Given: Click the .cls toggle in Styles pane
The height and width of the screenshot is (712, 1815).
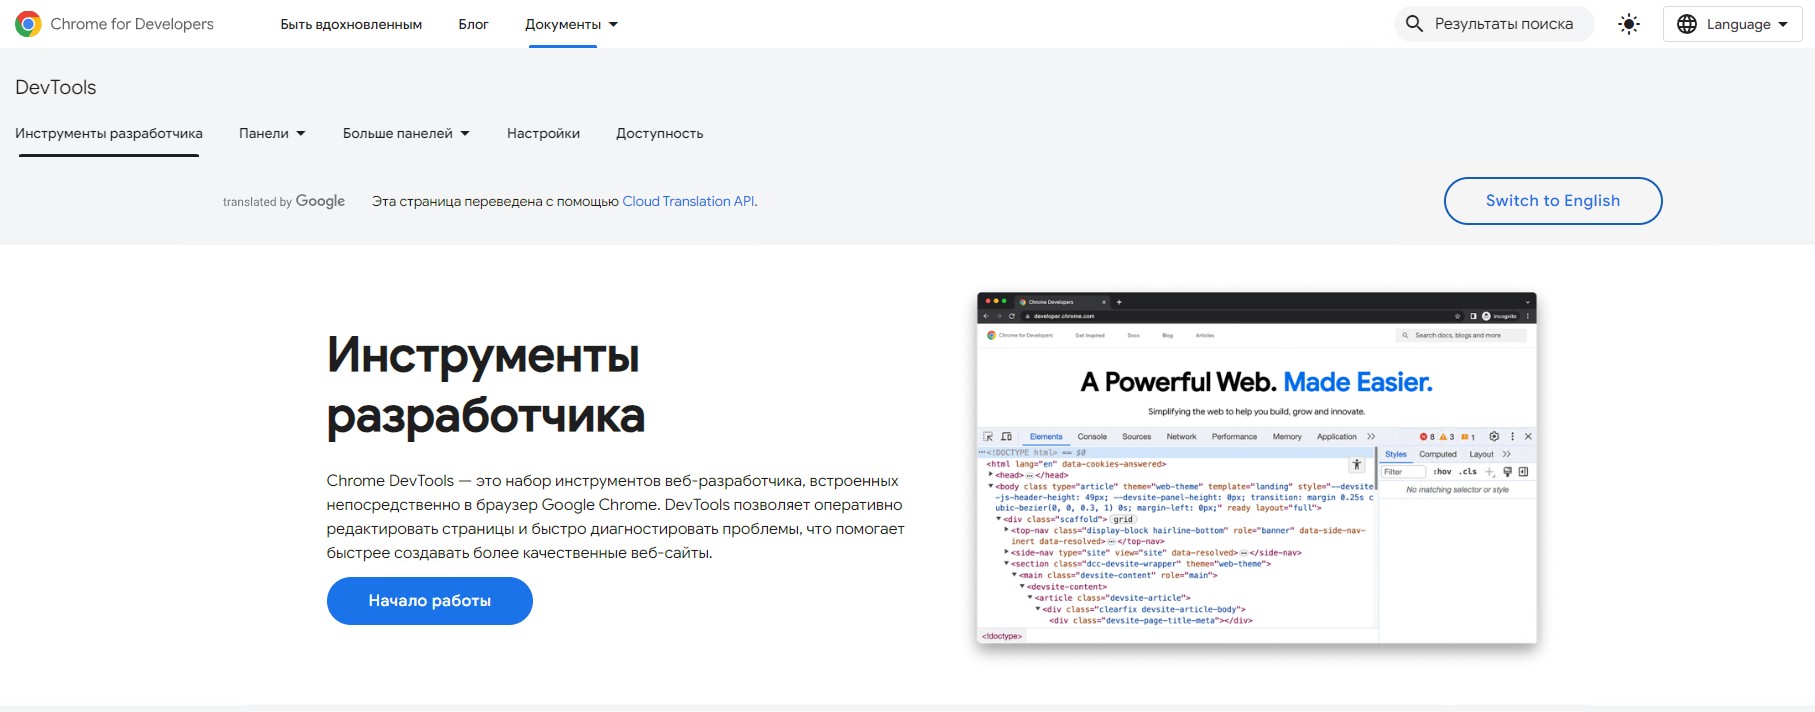Looking at the screenshot, I should click(x=1468, y=472).
